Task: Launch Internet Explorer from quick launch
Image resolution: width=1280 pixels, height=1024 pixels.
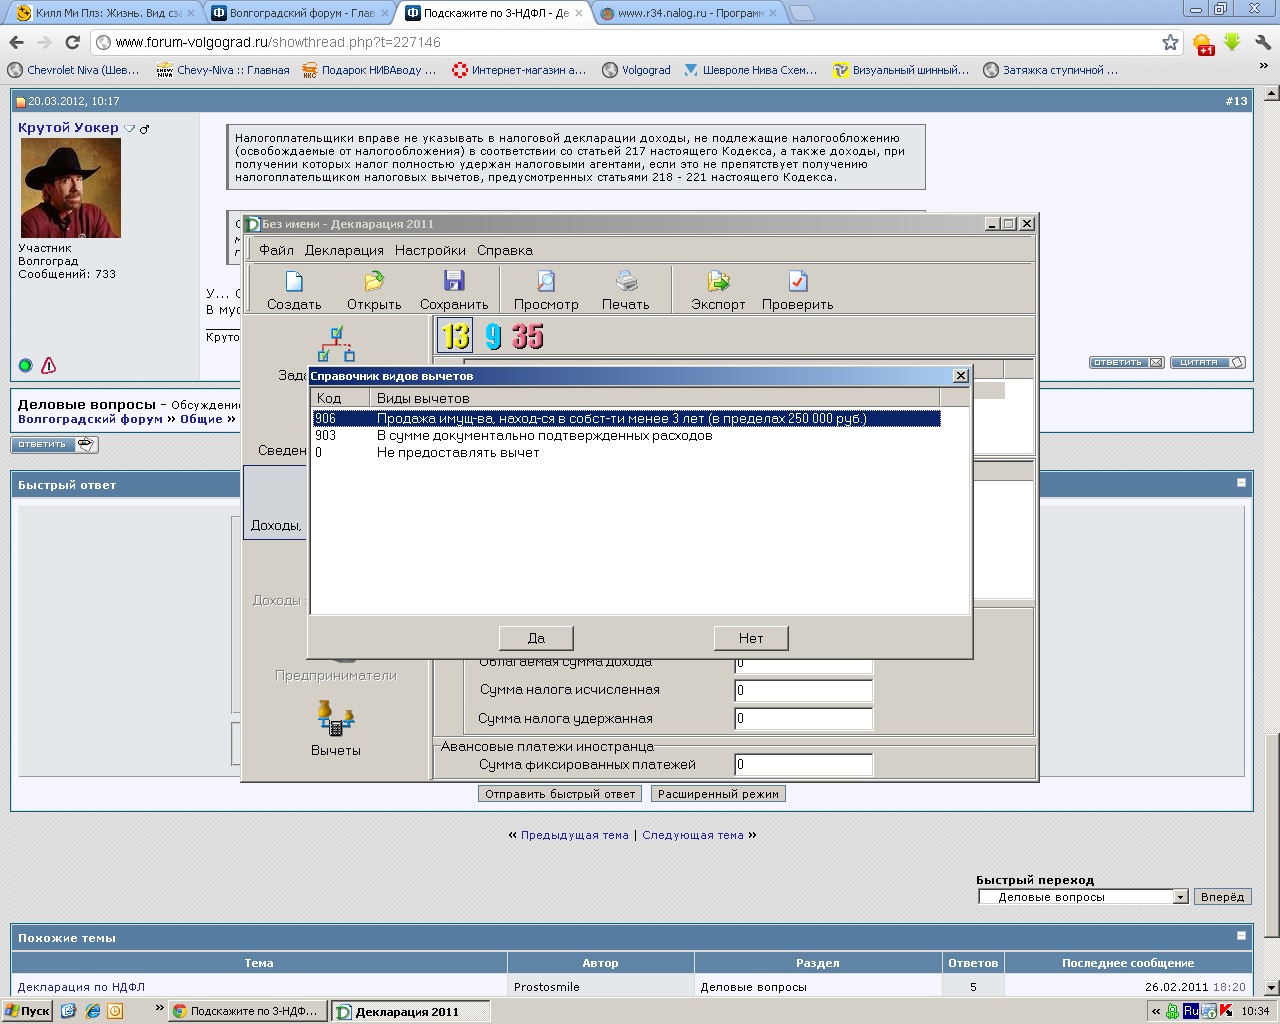Action: [93, 1011]
